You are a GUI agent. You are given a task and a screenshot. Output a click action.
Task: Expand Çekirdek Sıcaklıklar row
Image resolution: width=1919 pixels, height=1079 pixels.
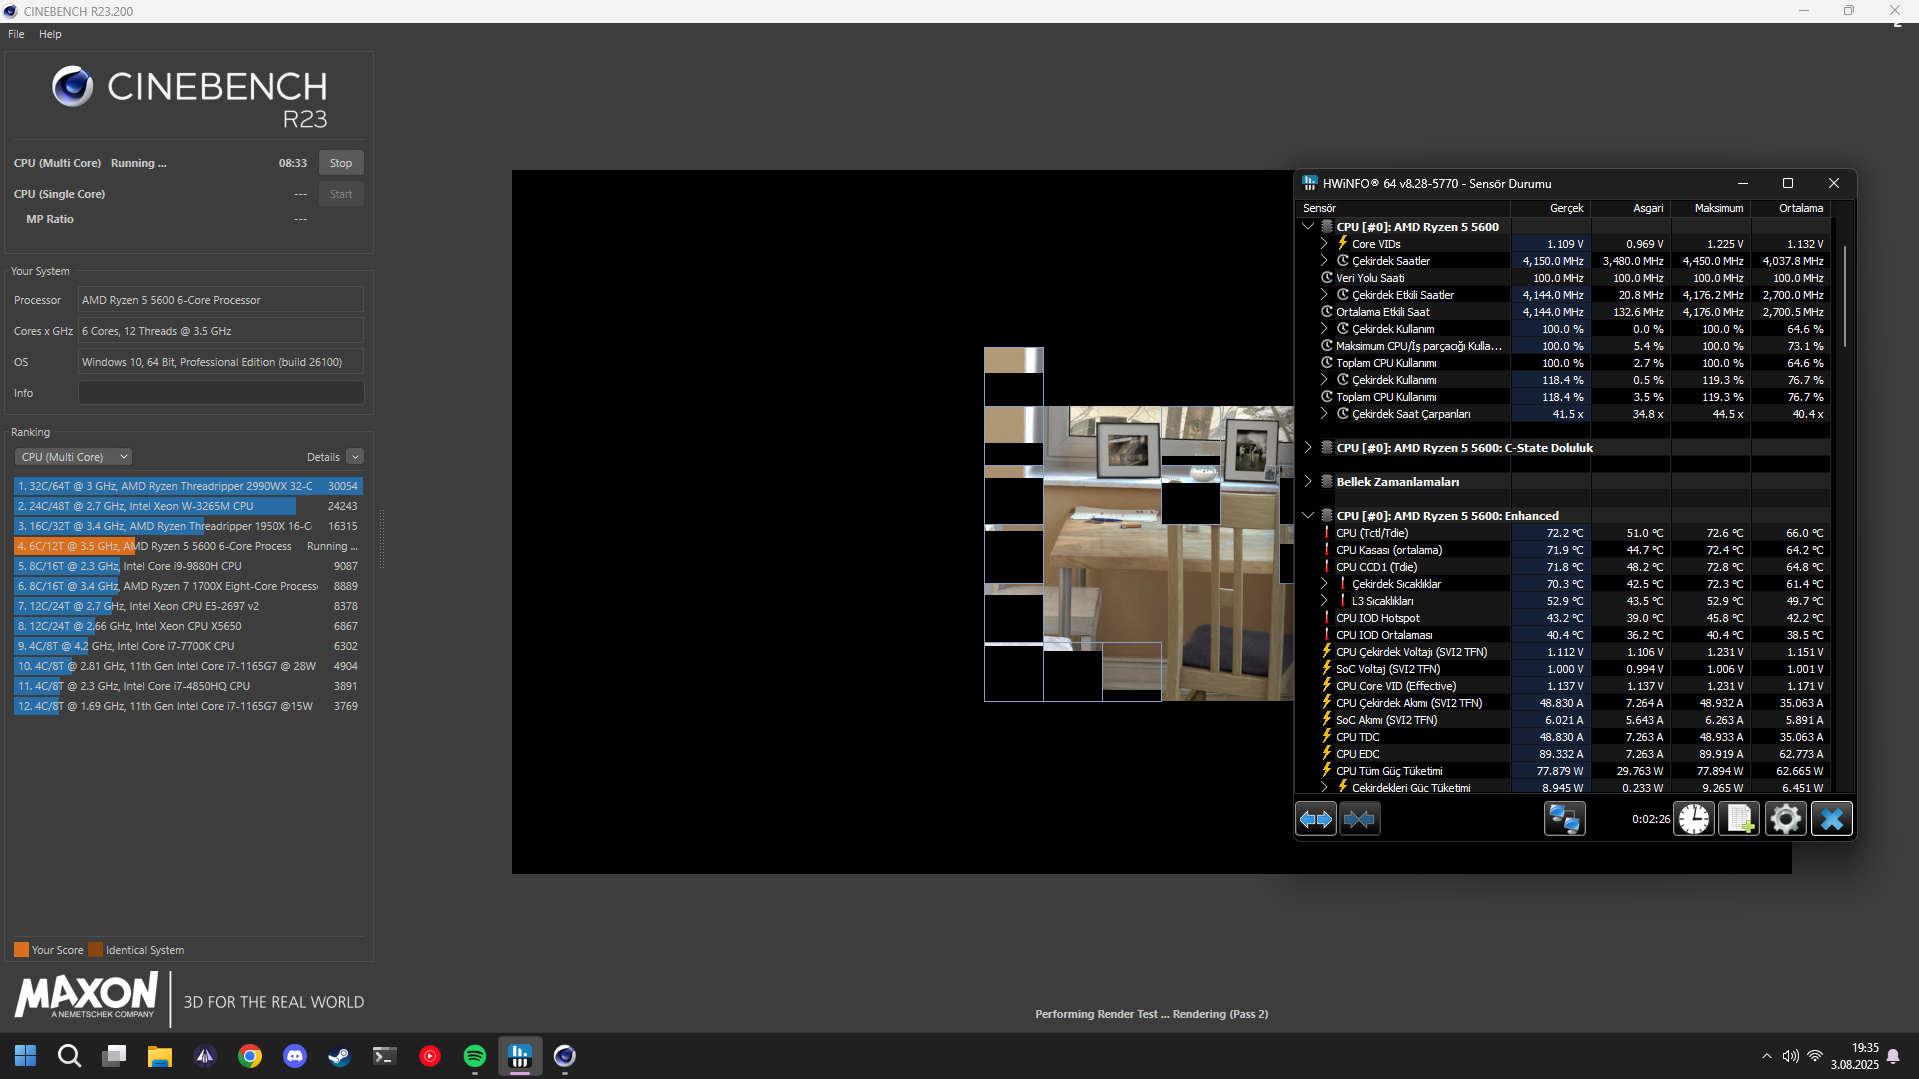point(1324,584)
